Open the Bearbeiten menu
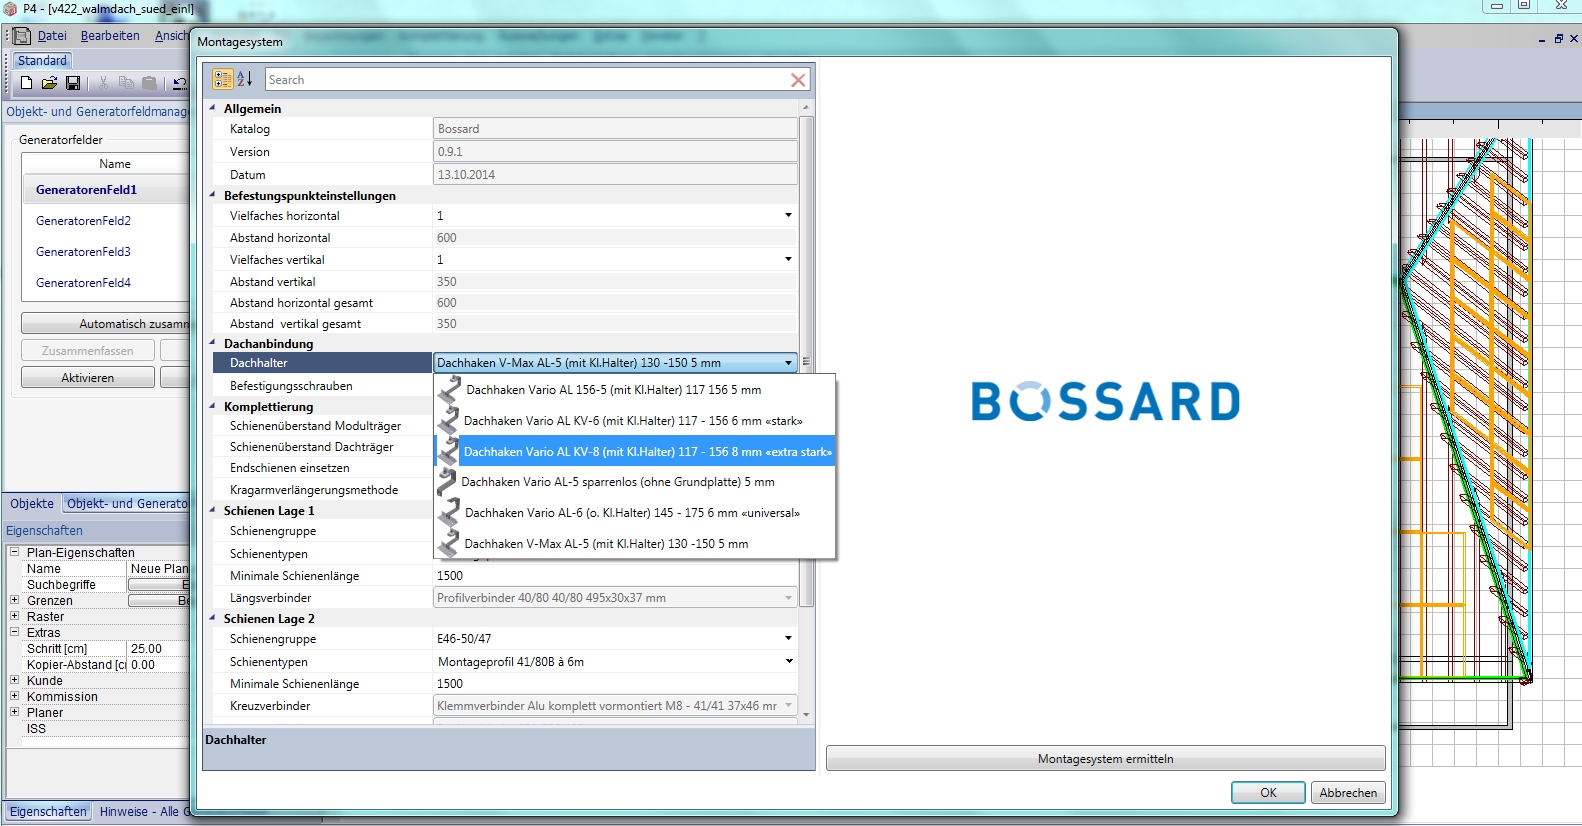 pyautogui.click(x=110, y=36)
